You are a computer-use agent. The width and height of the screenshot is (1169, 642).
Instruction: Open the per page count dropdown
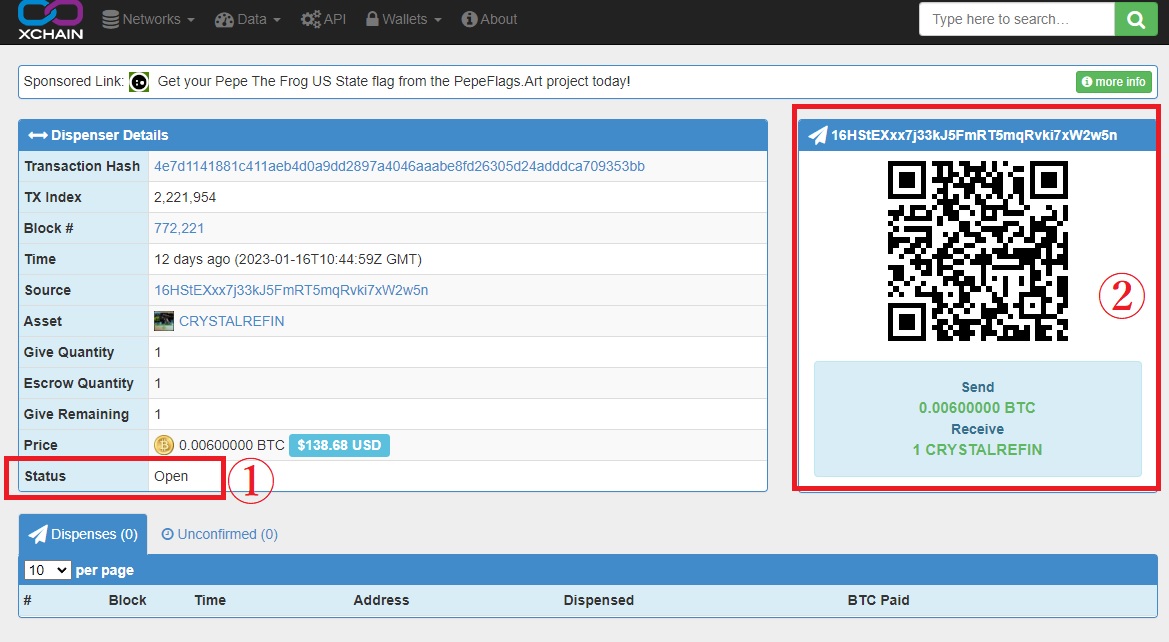pyautogui.click(x=48, y=570)
